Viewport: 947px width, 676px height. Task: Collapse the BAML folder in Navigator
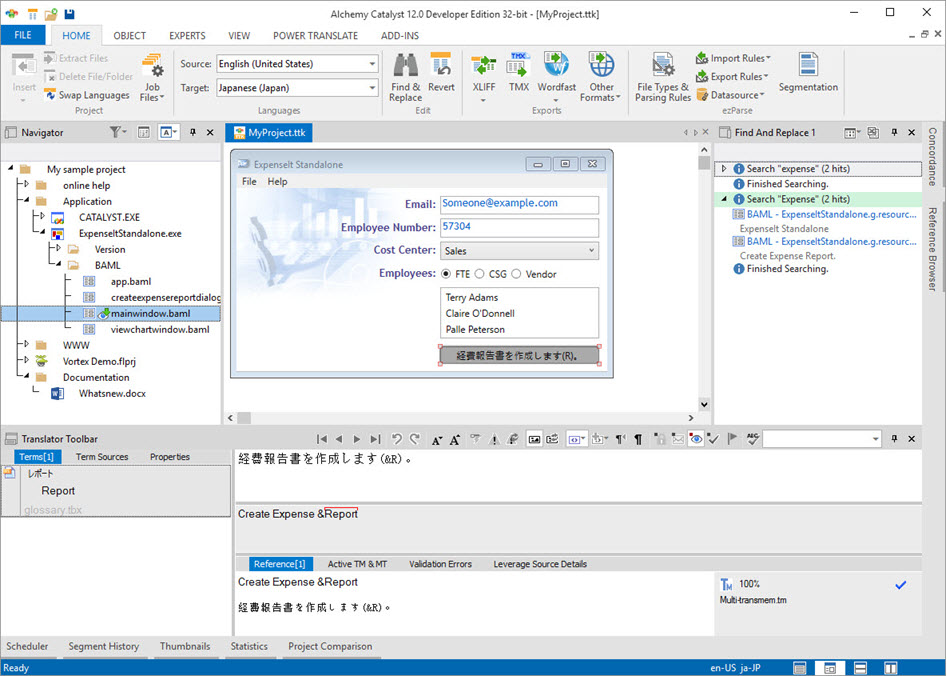pos(58,264)
